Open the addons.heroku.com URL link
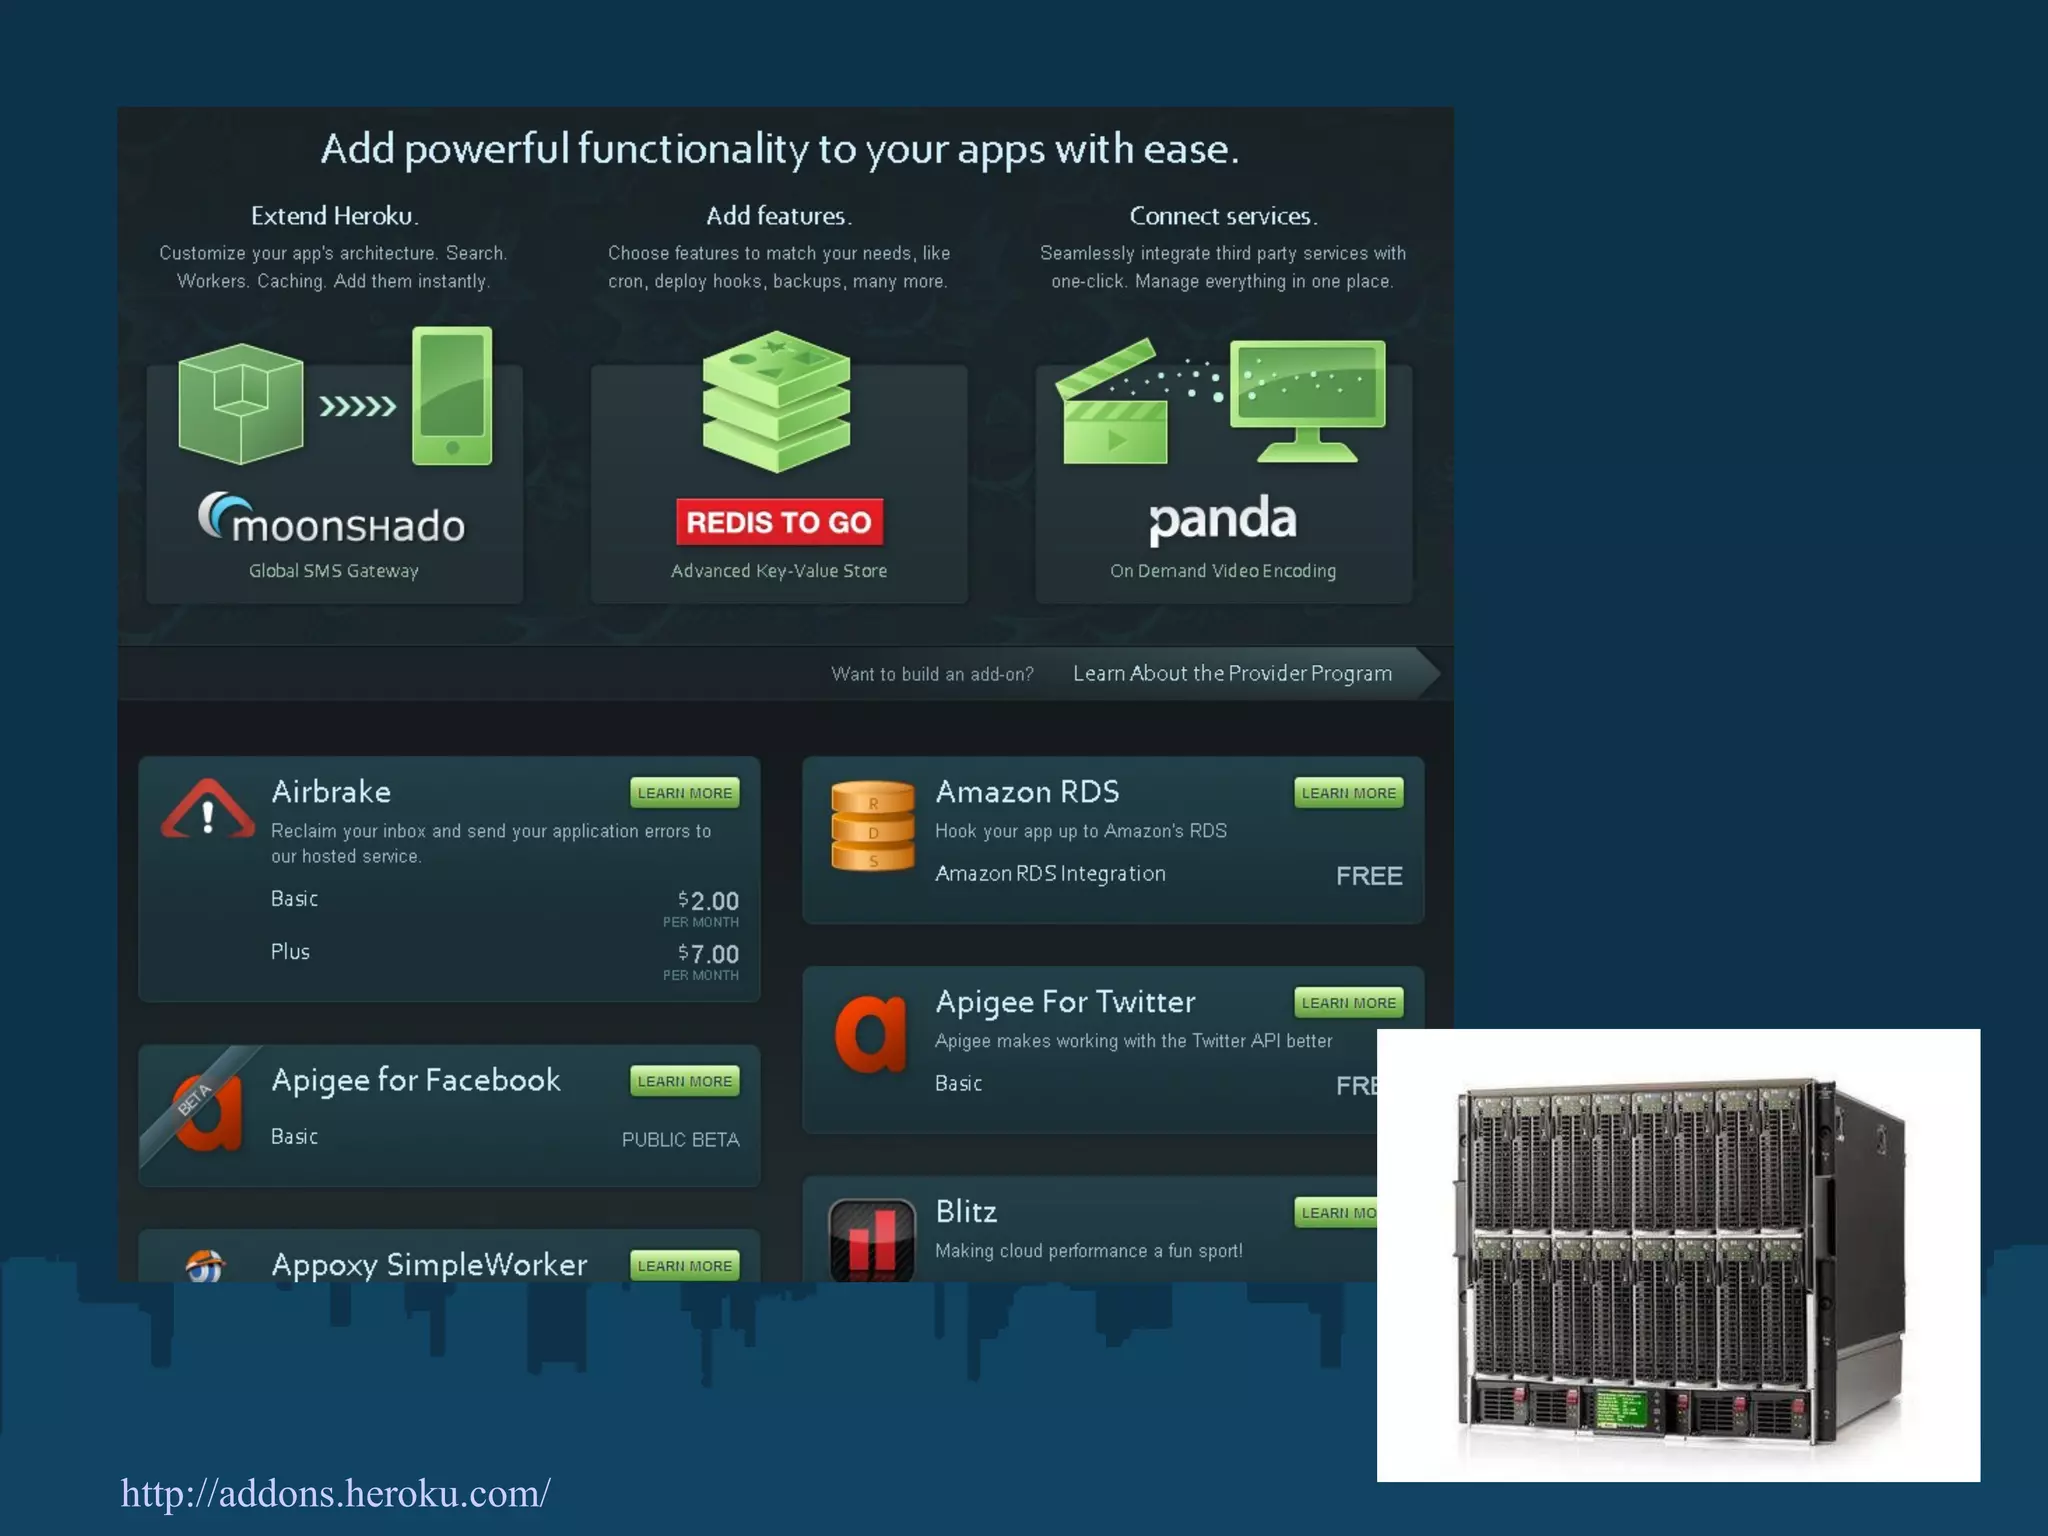2048x1536 pixels. click(335, 1493)
